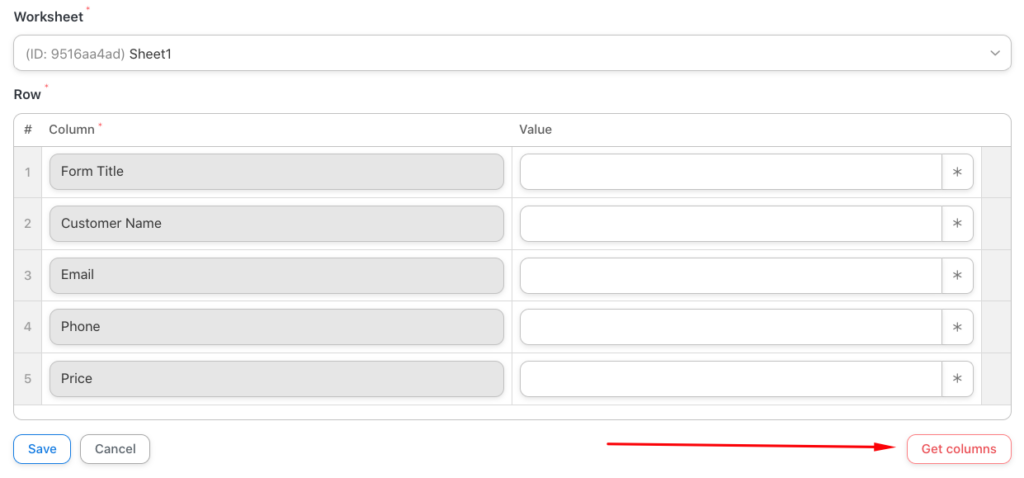Select the Customer Name column field
Image resolution: width=1024 pixels, height=478 pixels.
pyautogui.click(x=276, y=224)
